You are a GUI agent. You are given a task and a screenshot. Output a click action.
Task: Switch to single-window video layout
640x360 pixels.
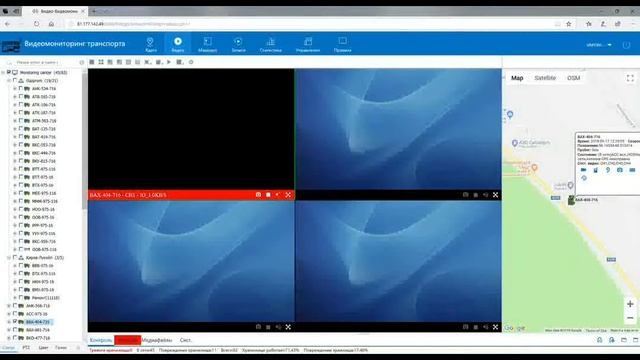tap(92, 62)
